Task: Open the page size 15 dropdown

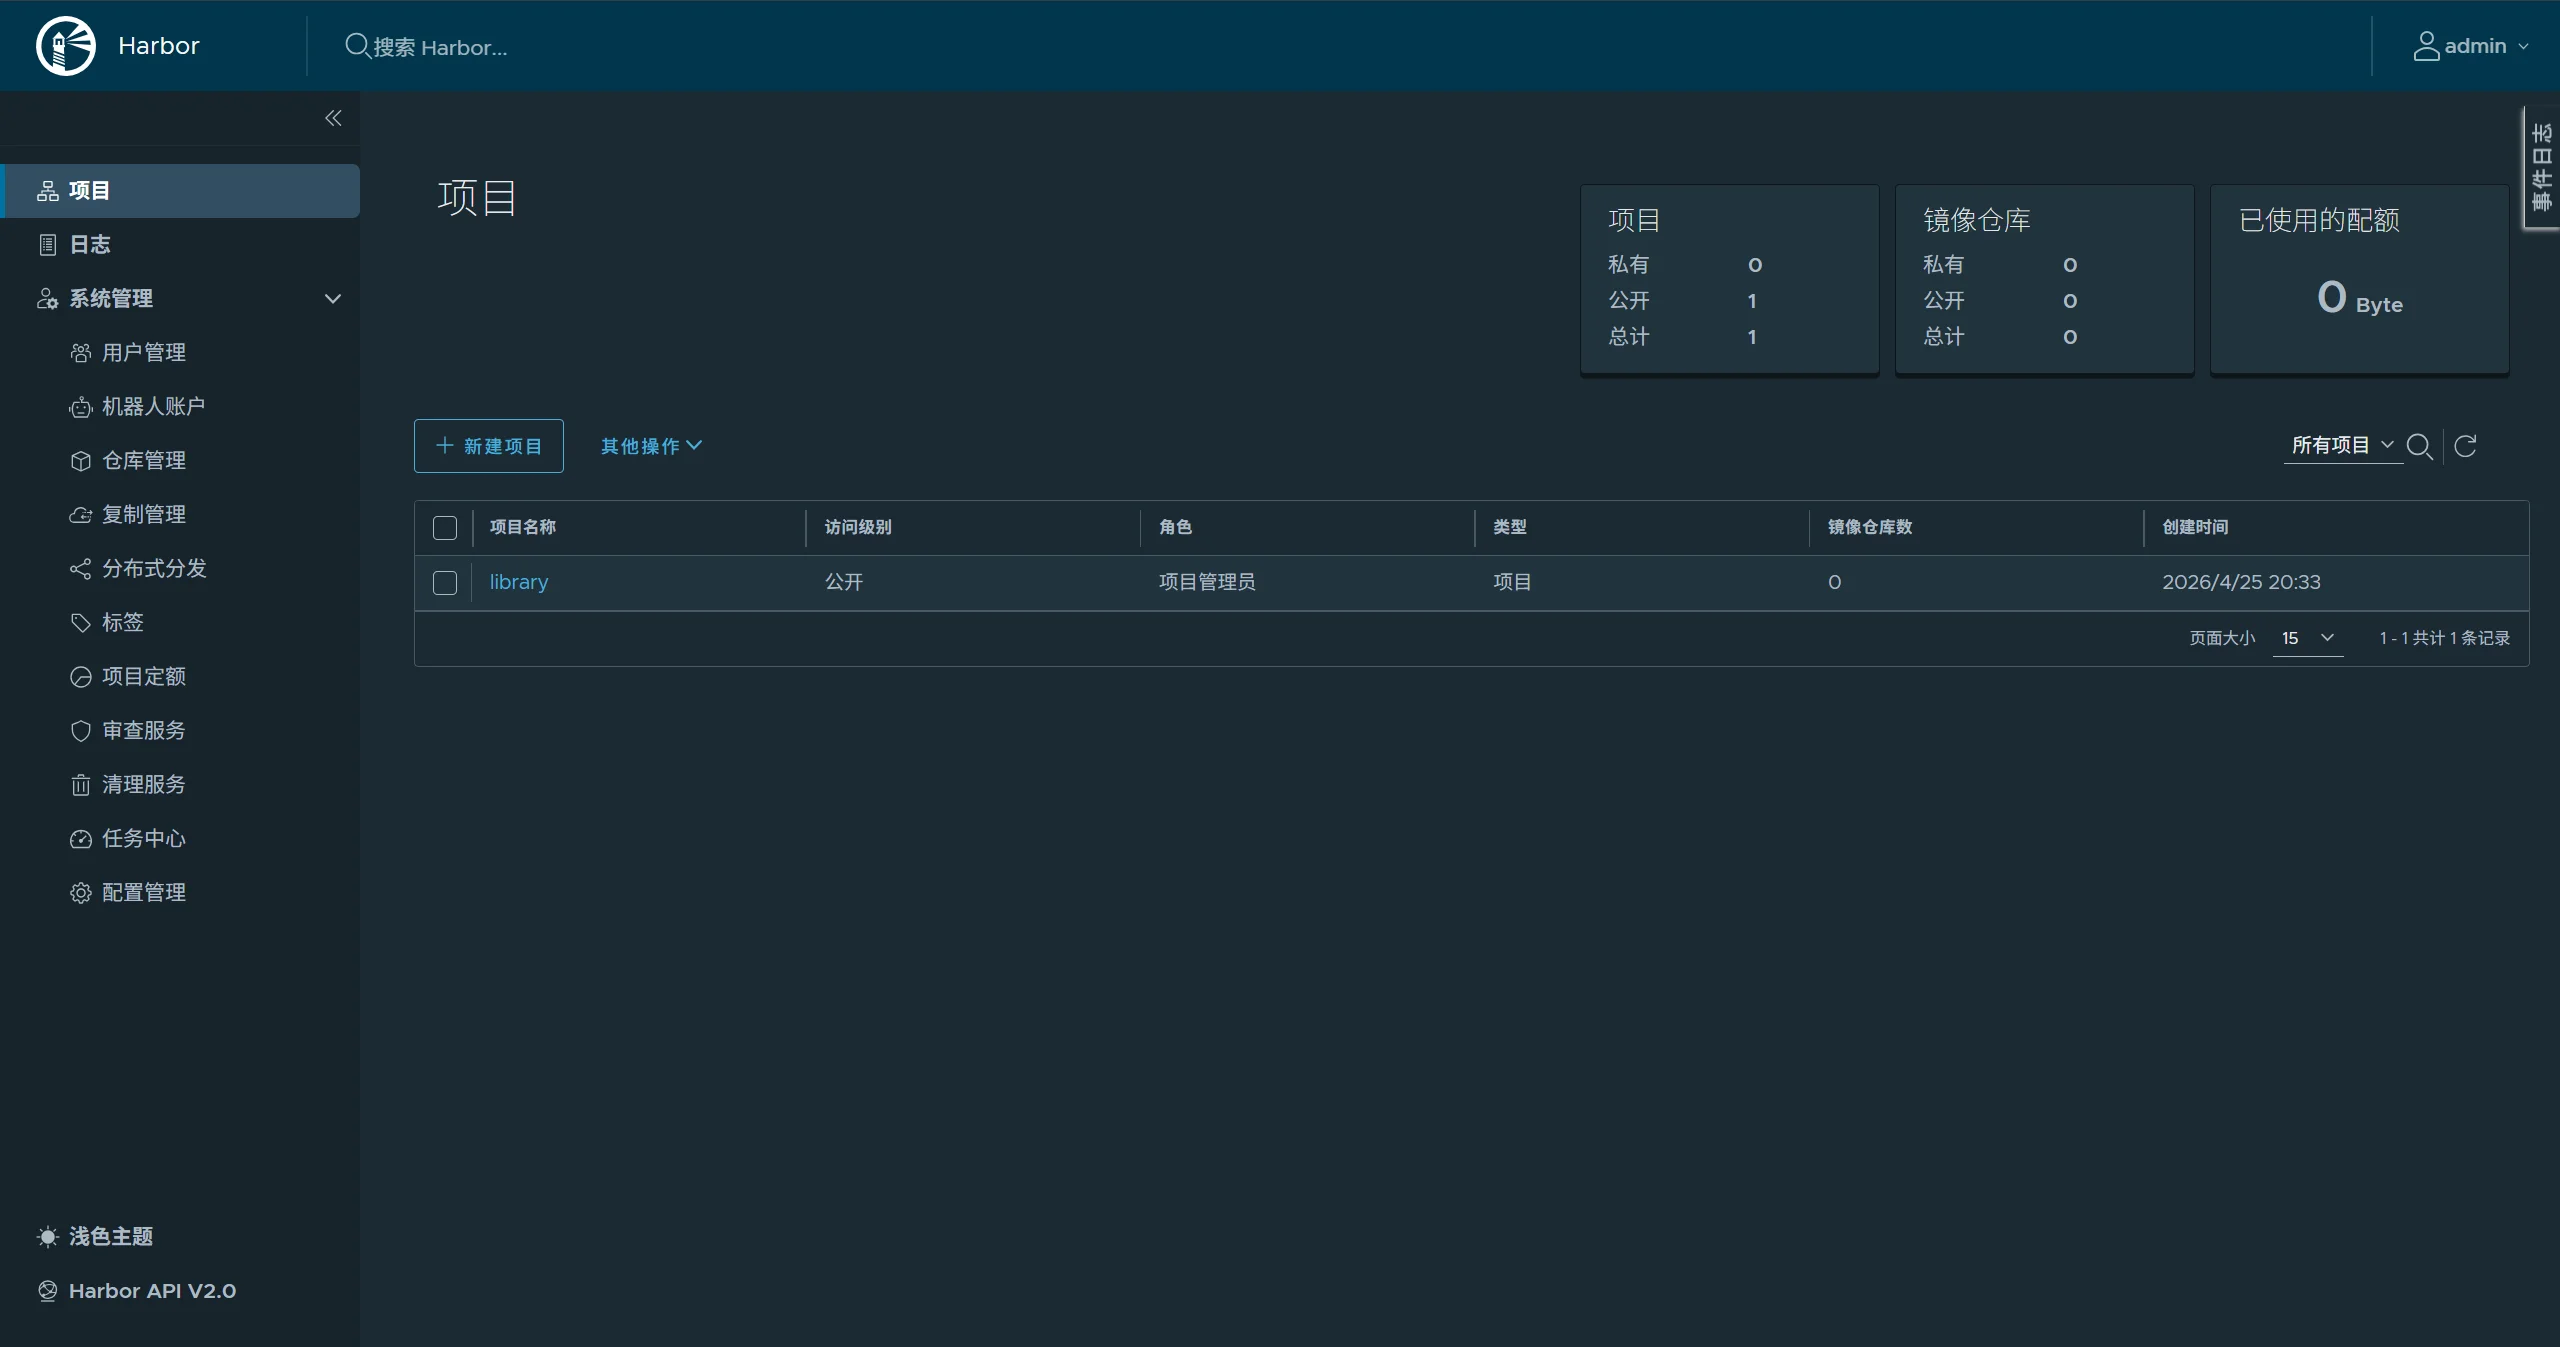Action: pyautogui.click(x=2308, y=638)
